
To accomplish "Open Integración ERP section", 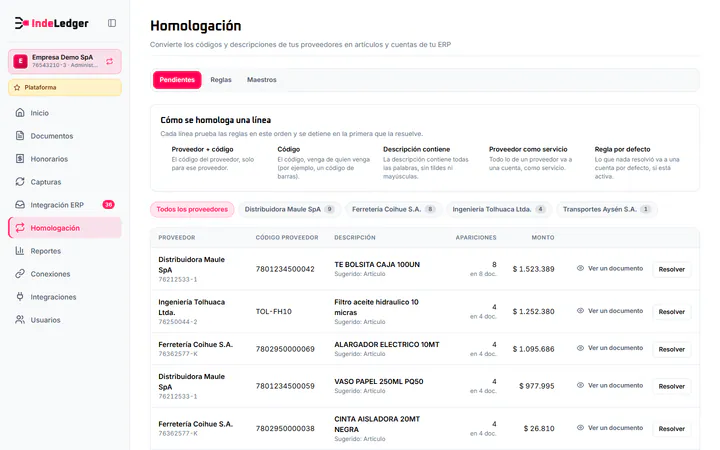I will click(65, 204).
